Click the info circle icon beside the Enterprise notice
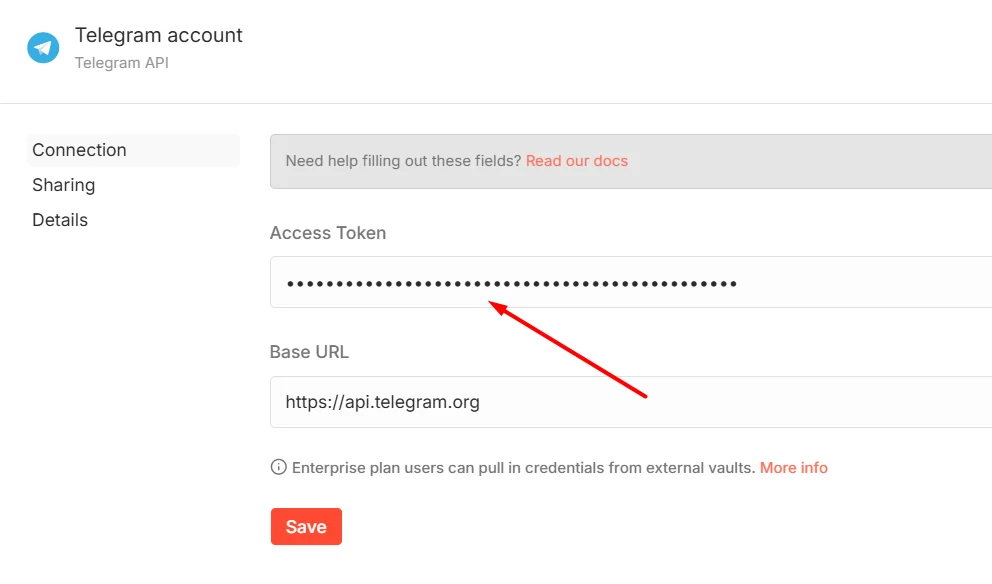The image size is (992, 584). 278,467
